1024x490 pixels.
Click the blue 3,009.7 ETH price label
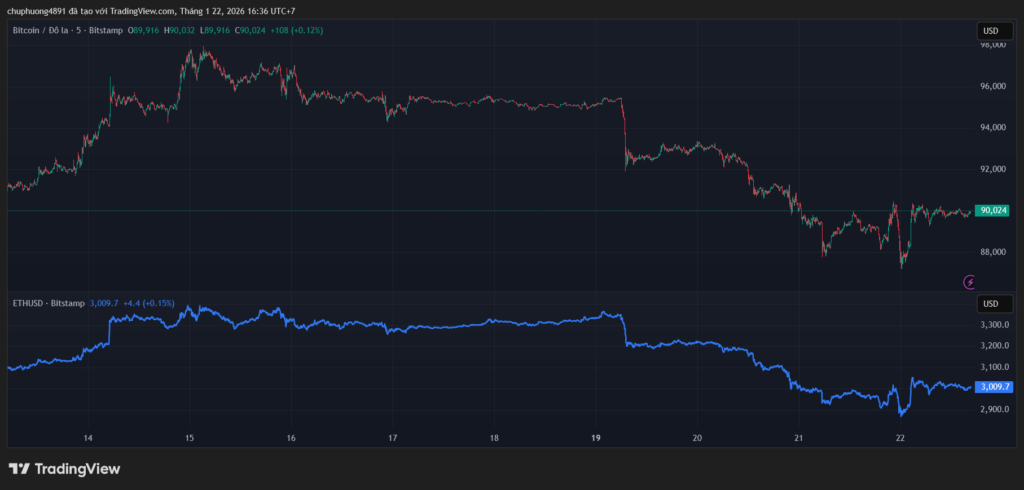995,386
